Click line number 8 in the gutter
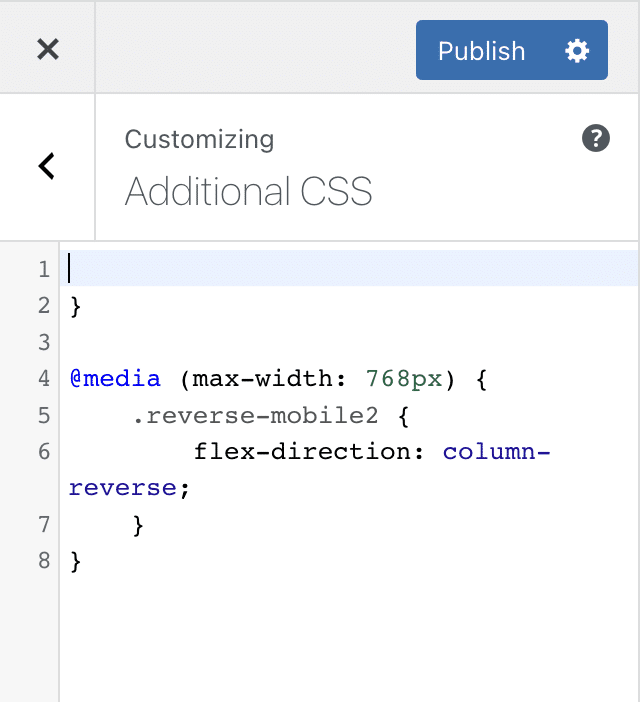Image resolution: width=640 pixels, height=702 pixels. coord(44,561)
